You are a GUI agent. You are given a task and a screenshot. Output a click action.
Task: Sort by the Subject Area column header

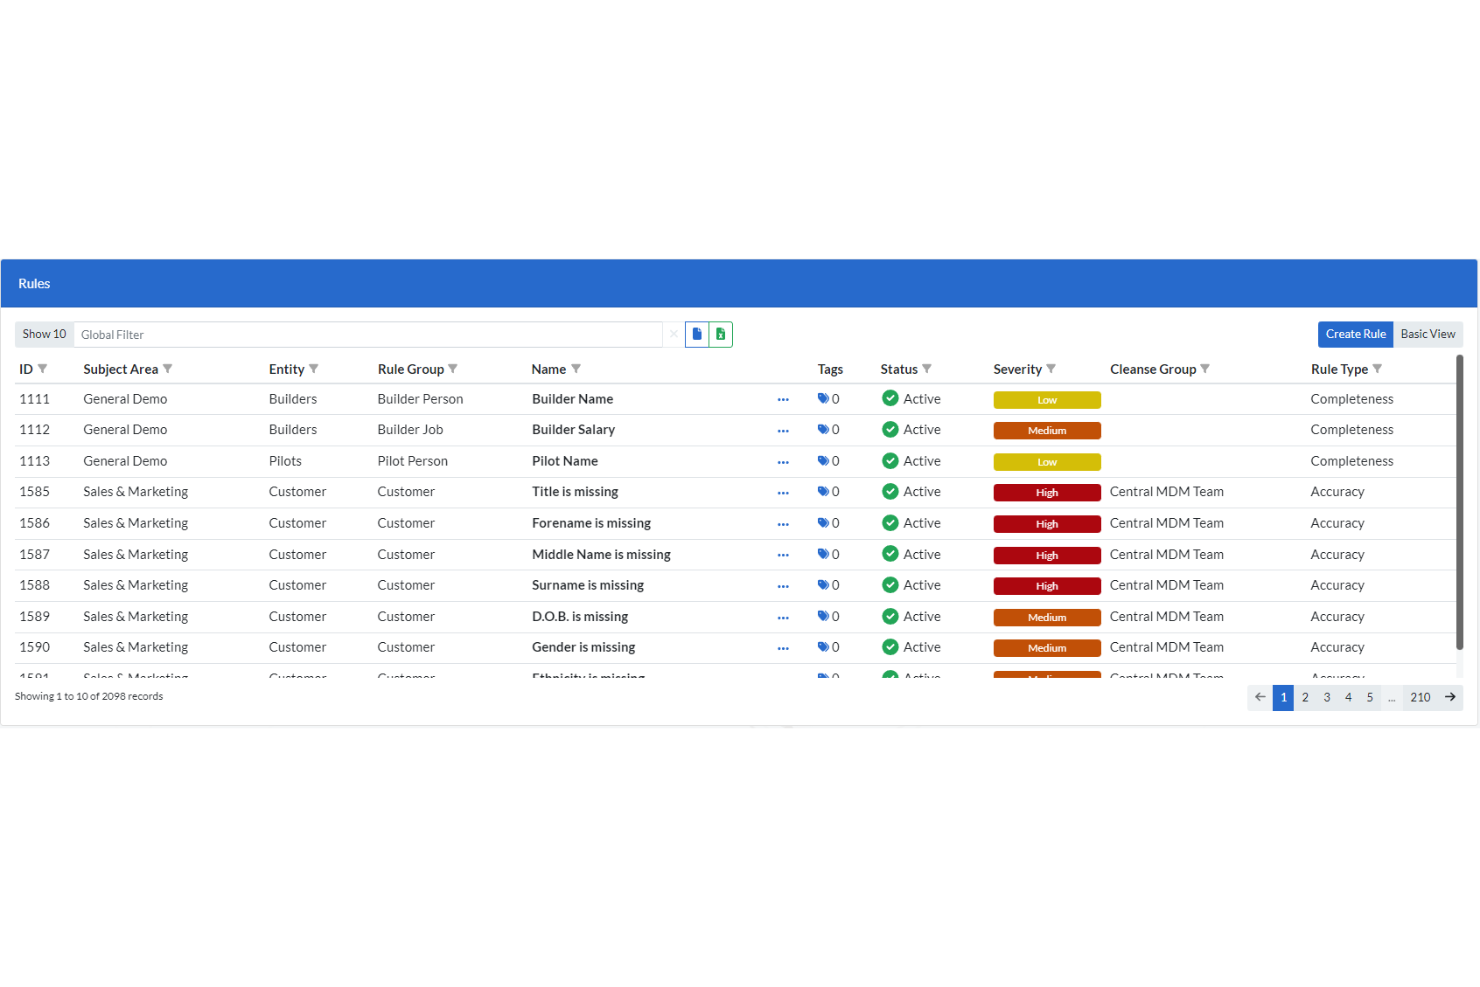coord(121,368)
